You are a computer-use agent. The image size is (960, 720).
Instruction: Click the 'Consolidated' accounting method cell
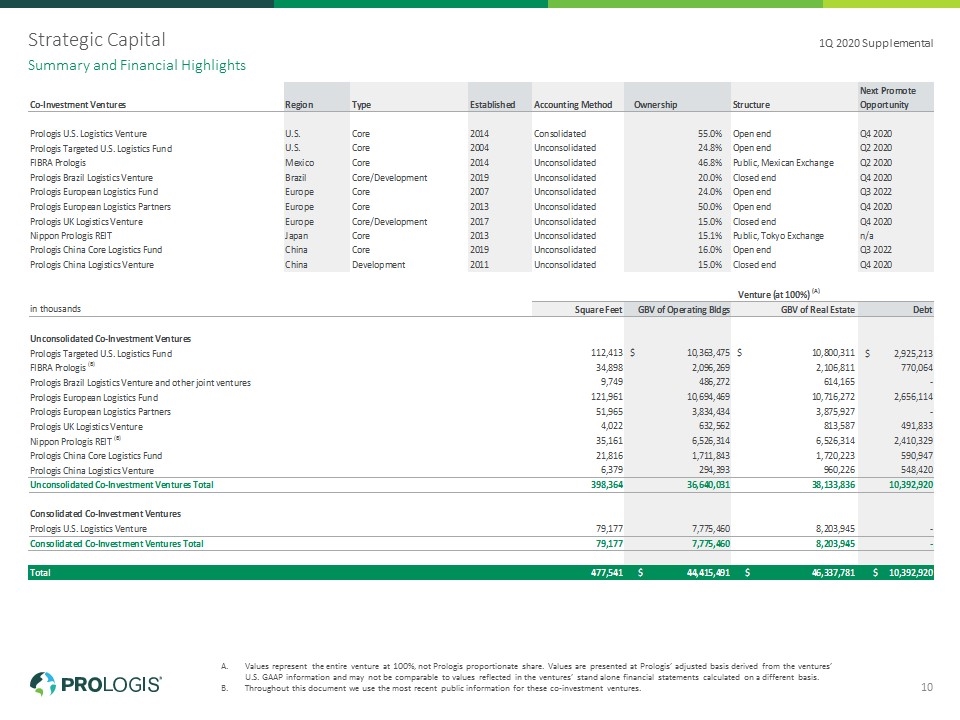pyautogui.click(x=560, y=133)
